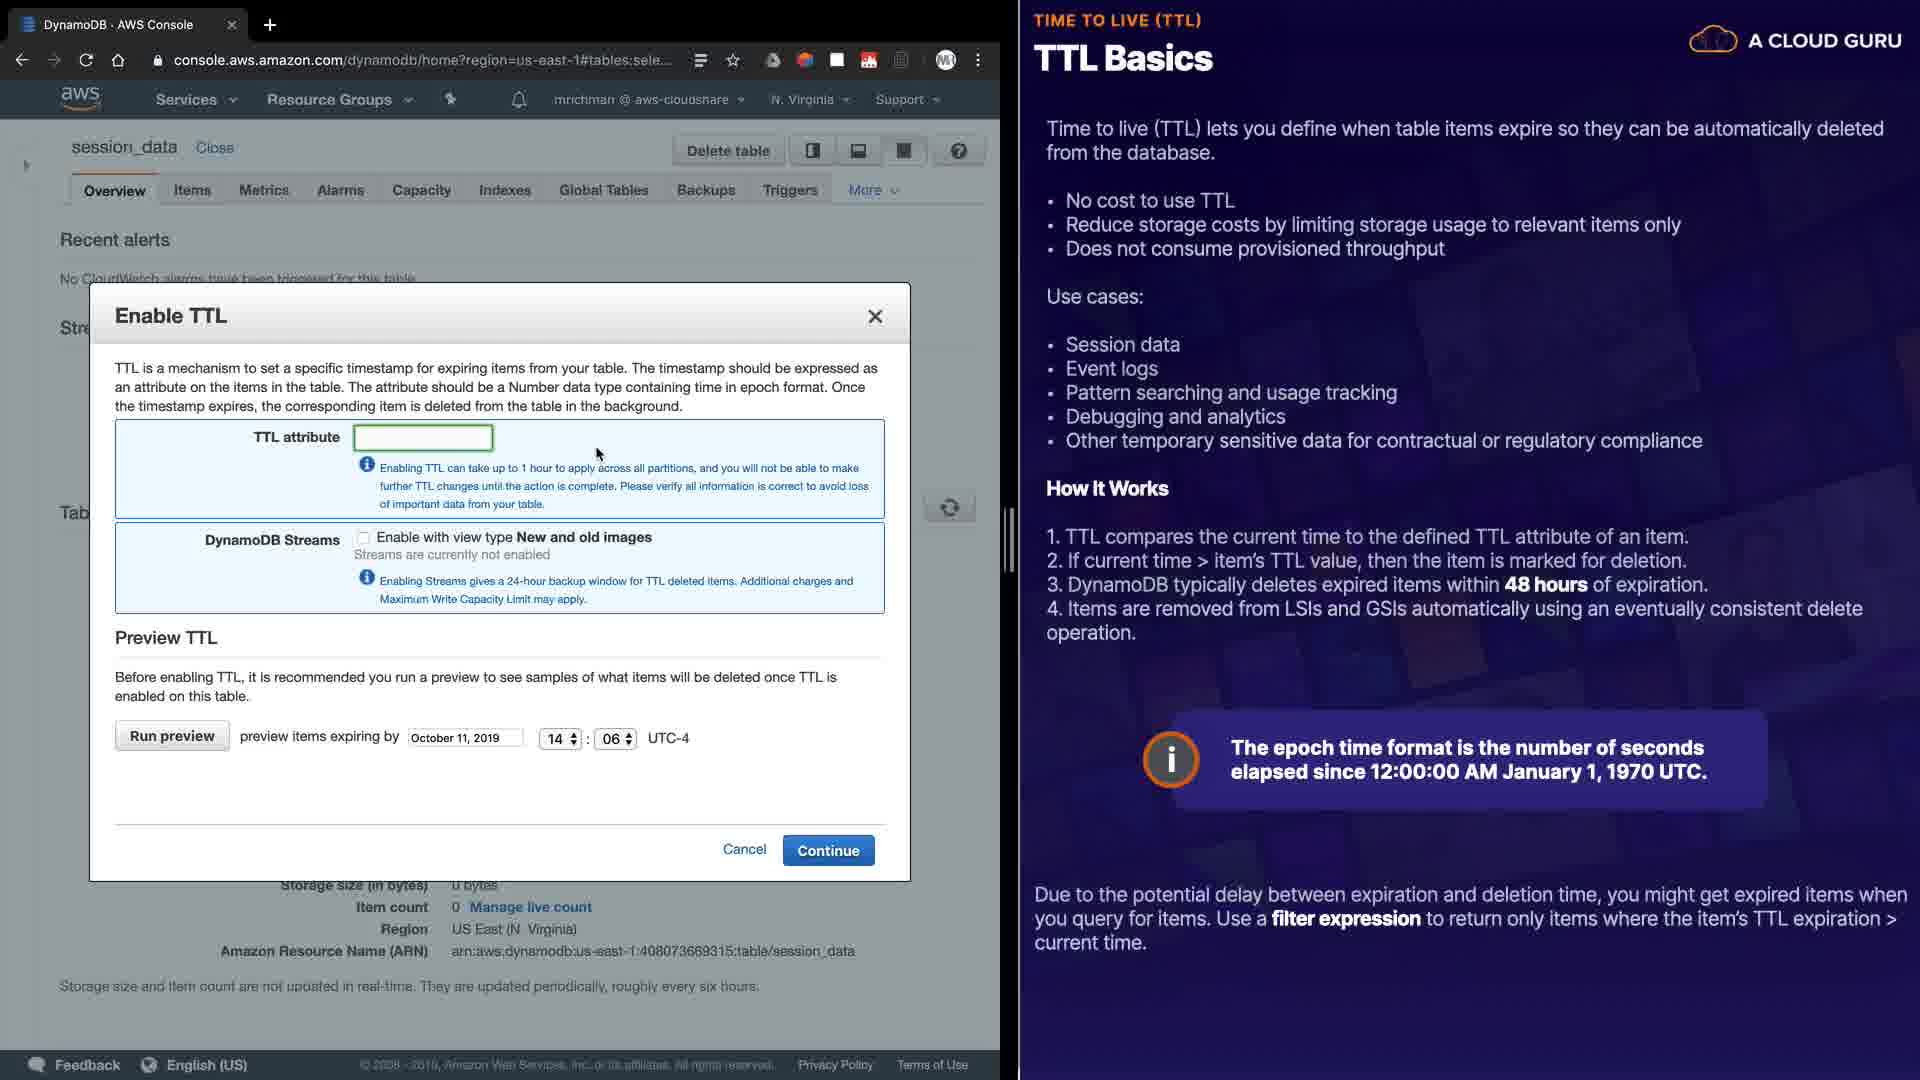Click the pin shortcut icon in navbar

(x=450, y=99)
